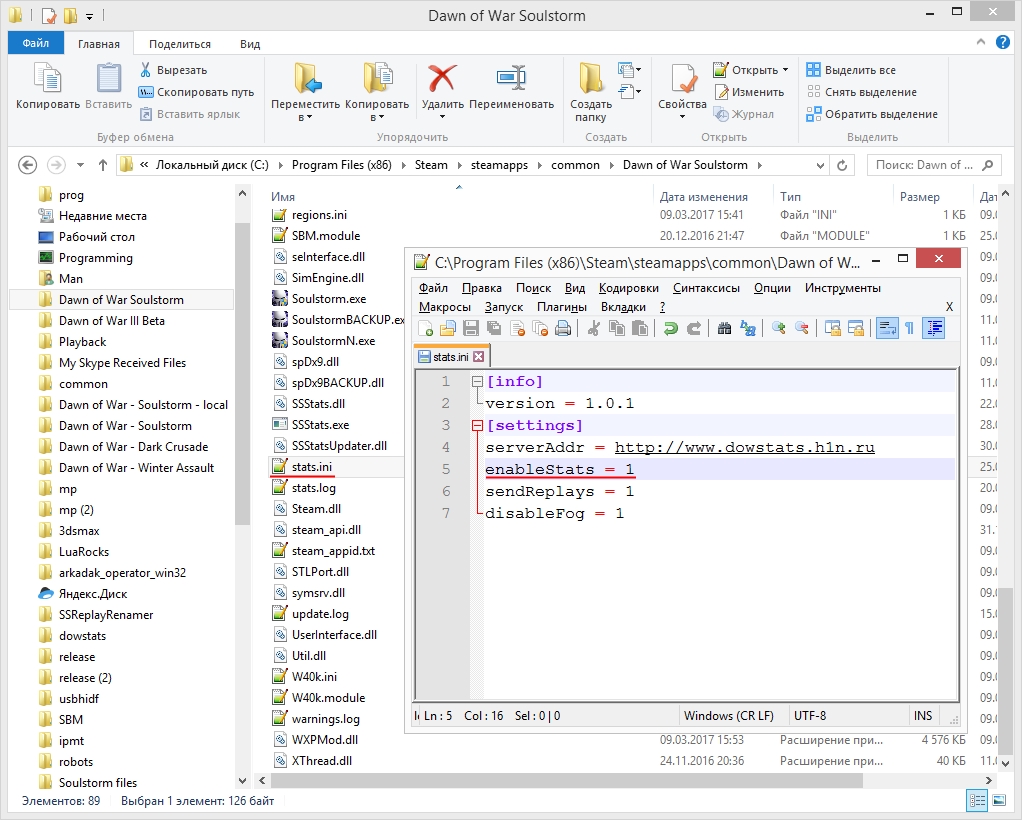Click Переименовать ribbon icon
The image size is (1022, 820).
pos(511,78)
